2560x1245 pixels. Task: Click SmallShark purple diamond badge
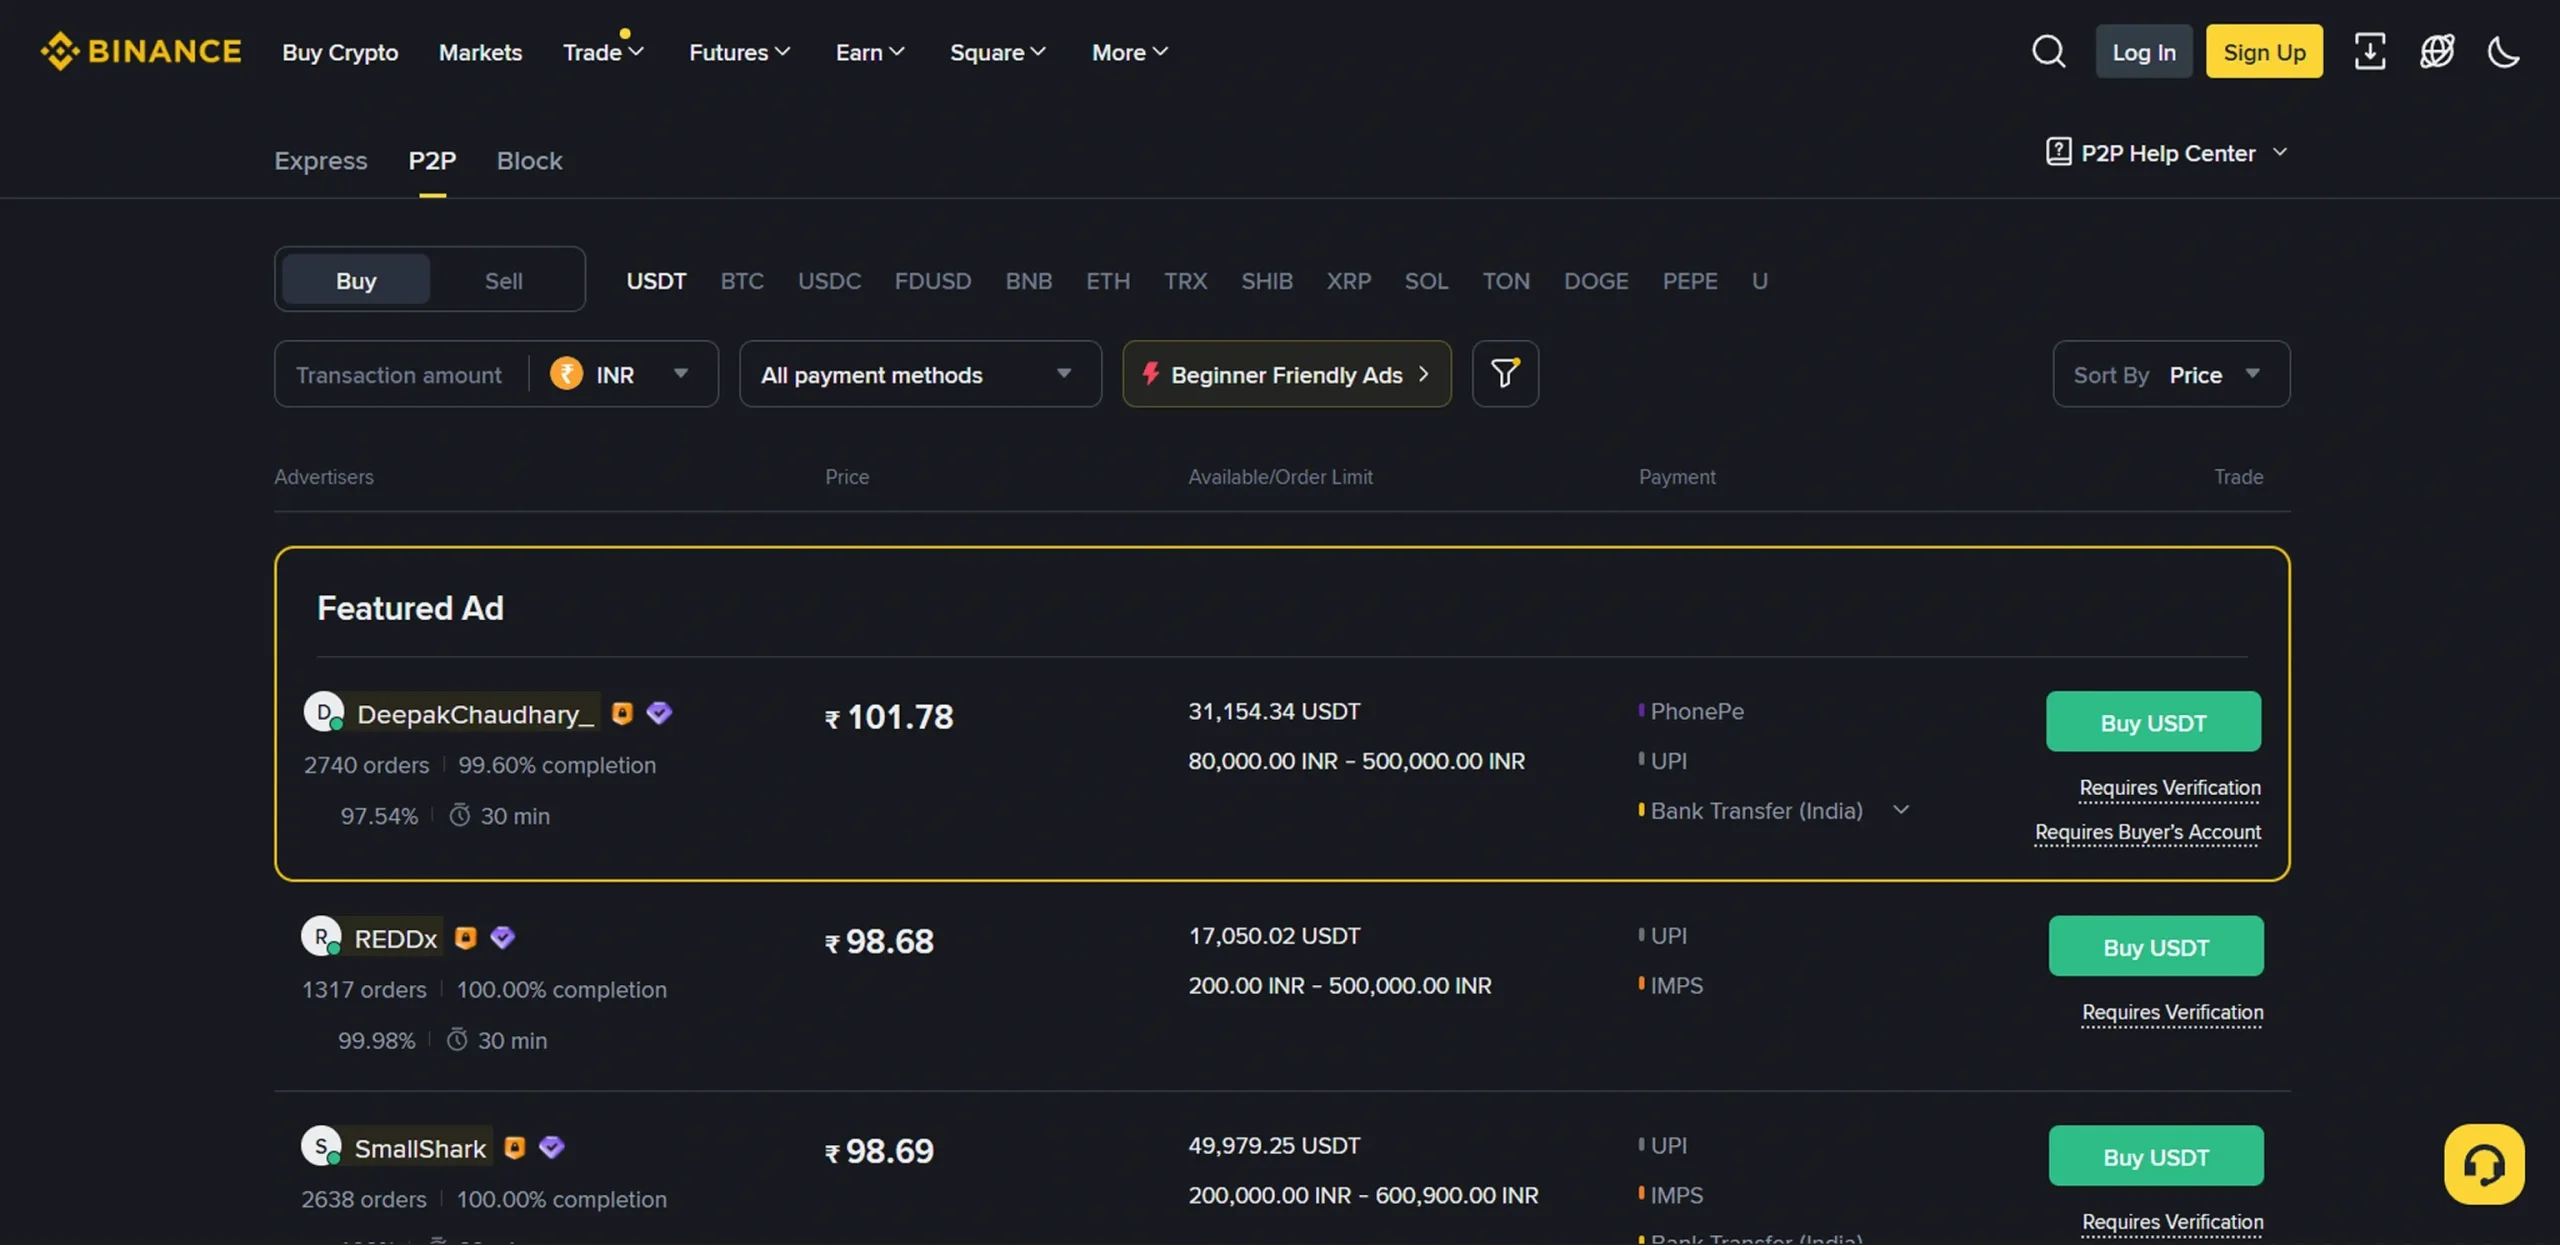pos(552,1147)
